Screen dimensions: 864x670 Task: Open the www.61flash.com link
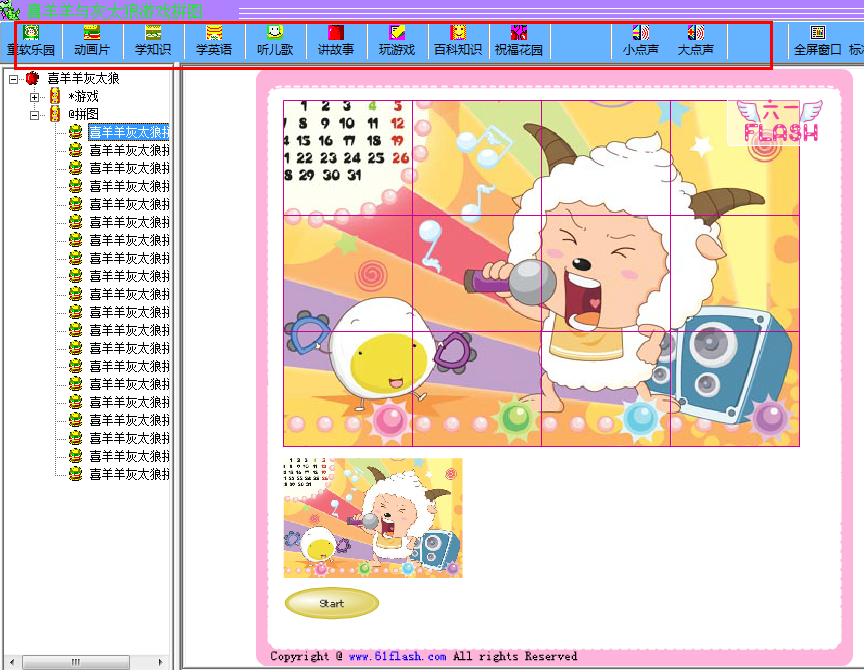pyautogui.click(x=397, y=656)
